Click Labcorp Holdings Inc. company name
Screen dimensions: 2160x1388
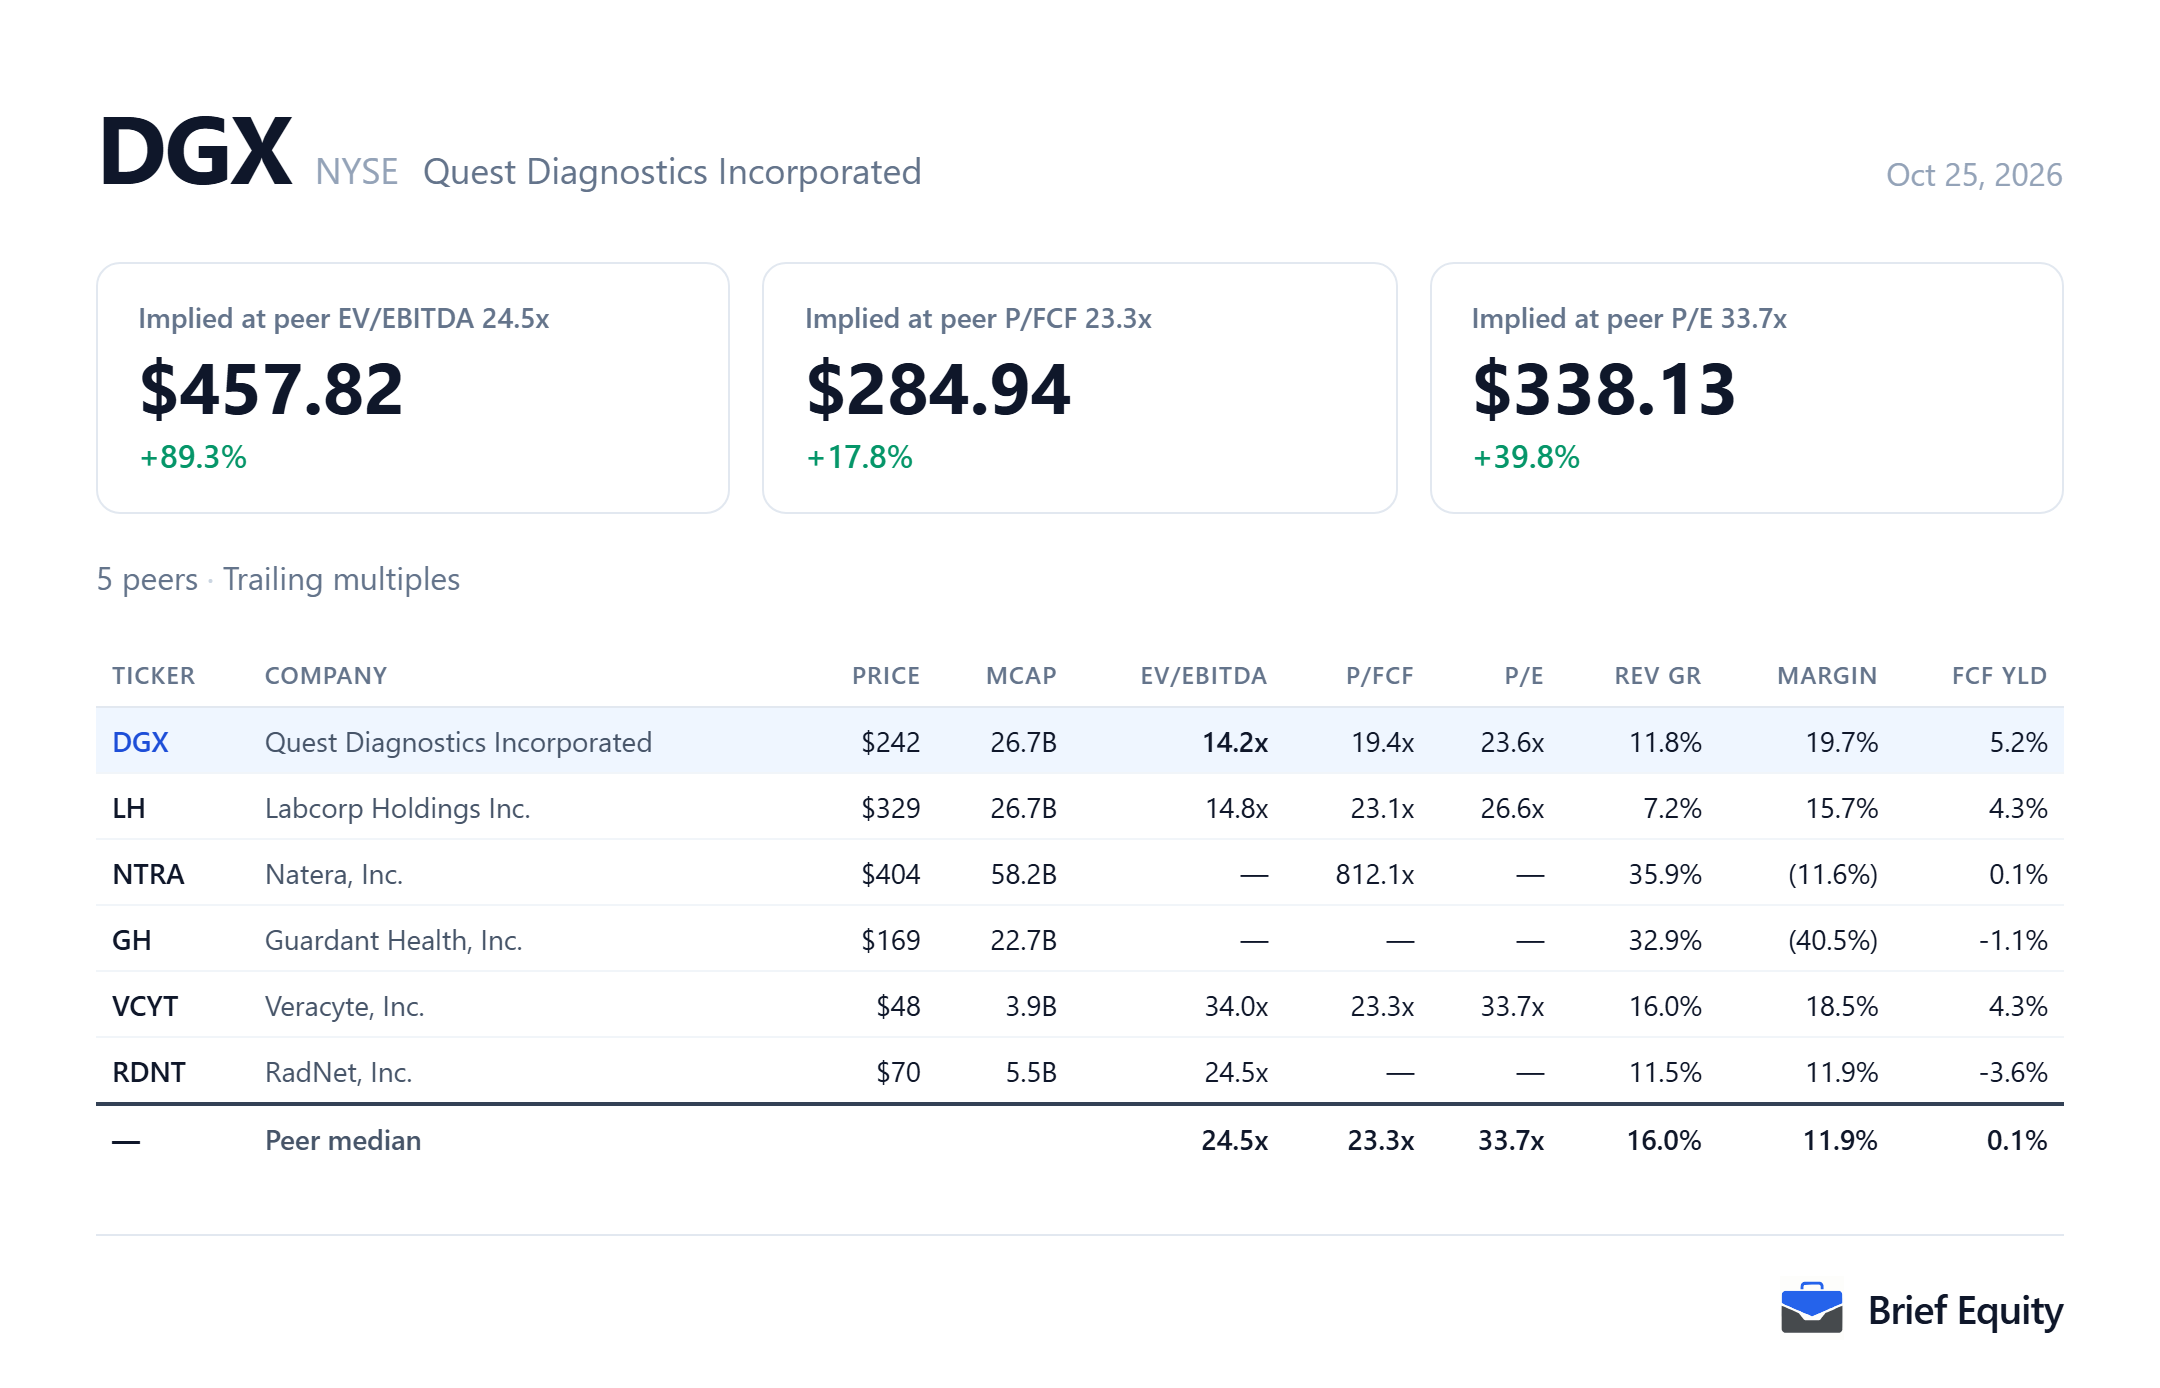pos(397,808)
